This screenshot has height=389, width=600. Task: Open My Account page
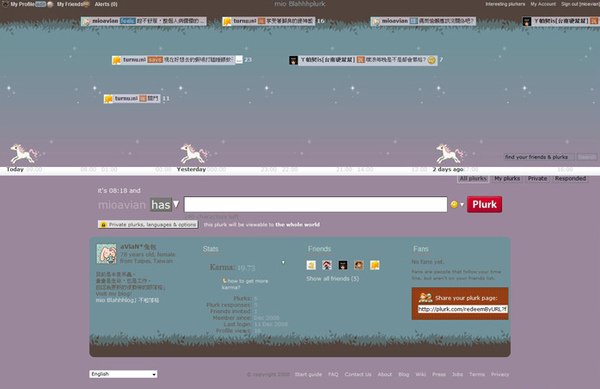[x=543, y=4]
